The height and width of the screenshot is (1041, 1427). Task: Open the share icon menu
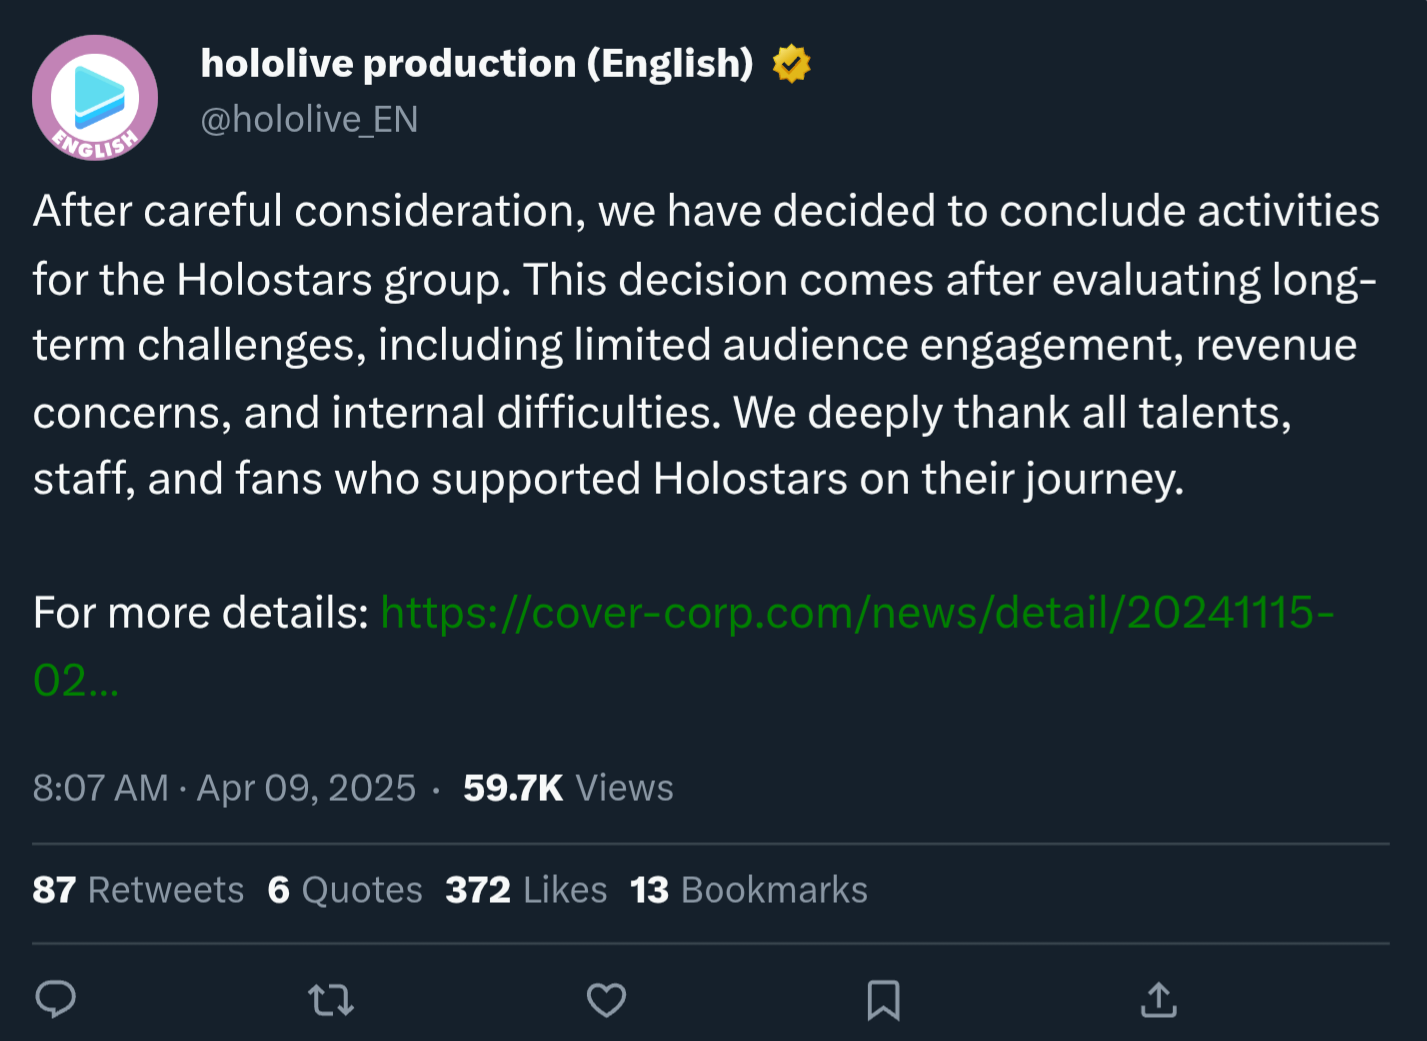click(1158, 999)
